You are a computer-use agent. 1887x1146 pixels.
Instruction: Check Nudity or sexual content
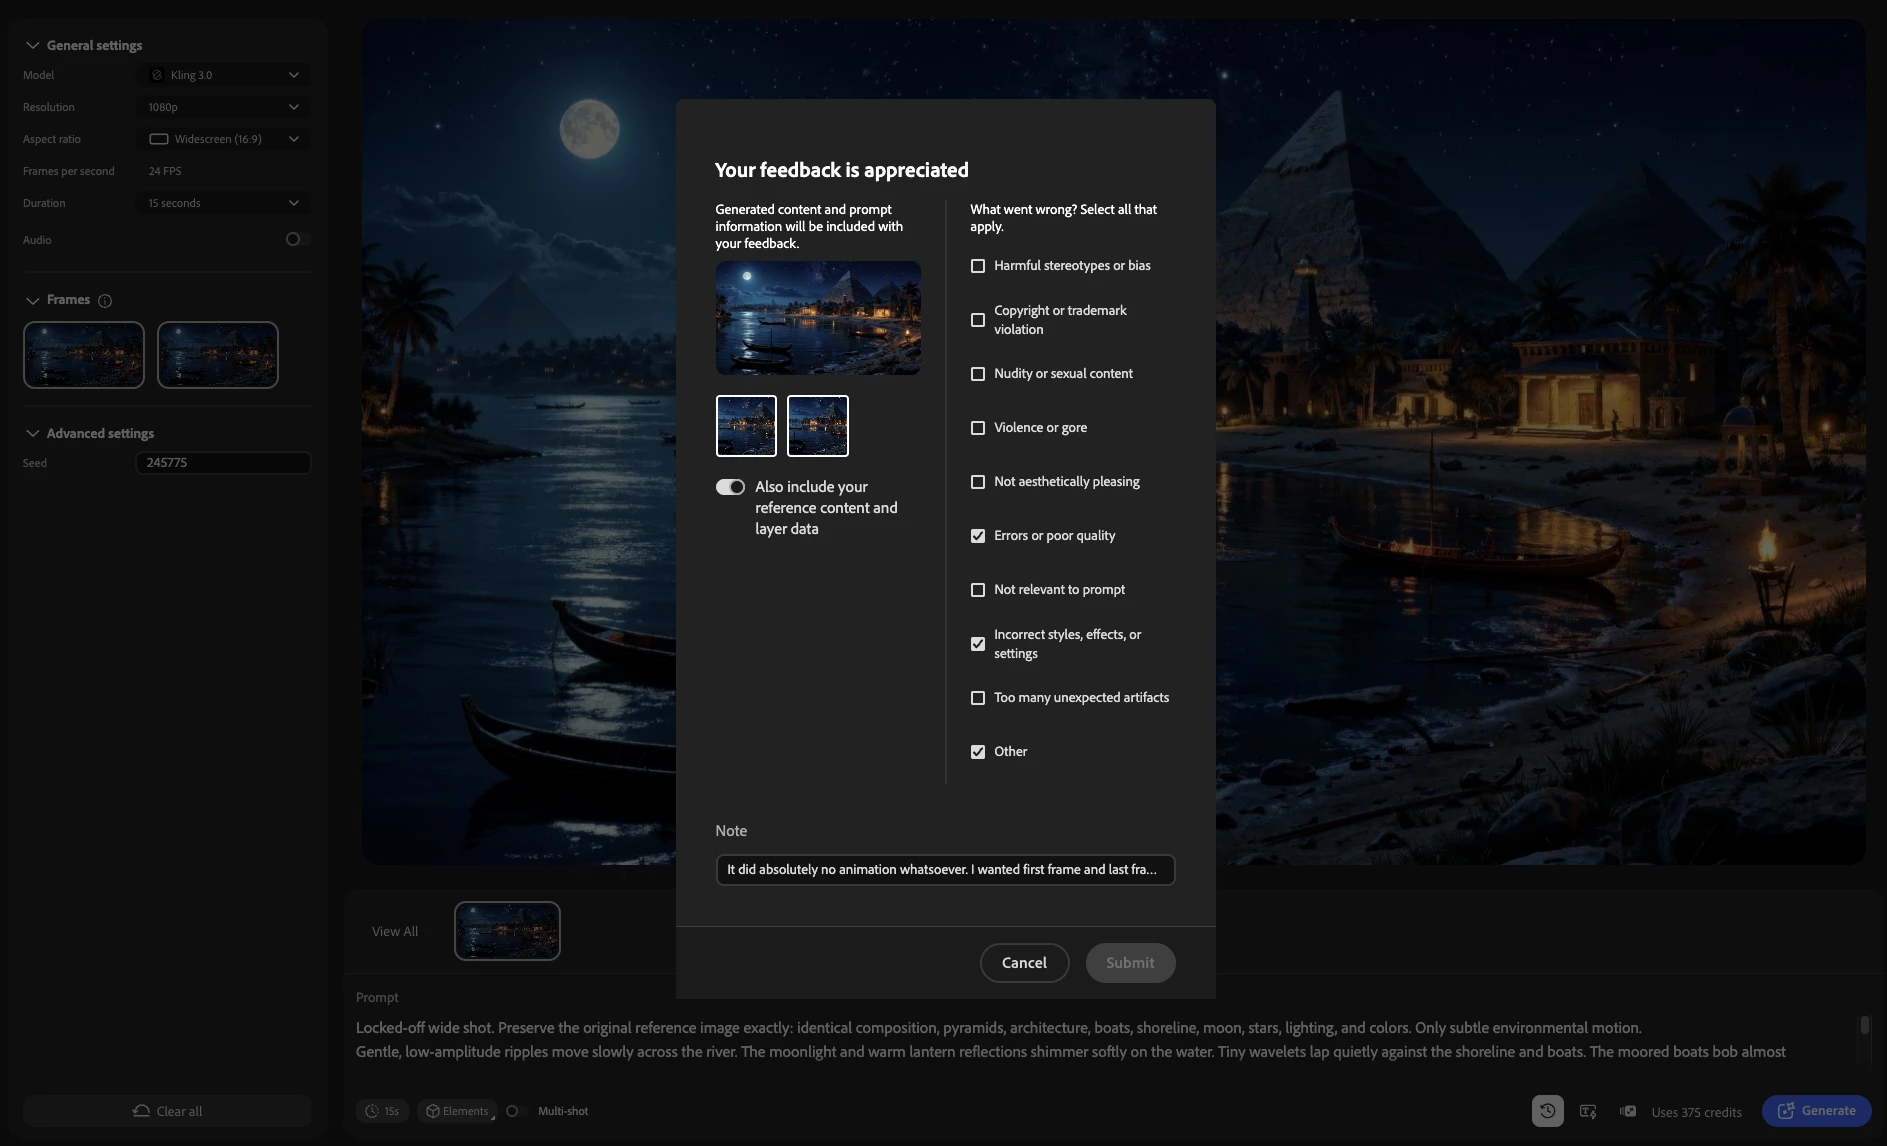pos(978,374)
